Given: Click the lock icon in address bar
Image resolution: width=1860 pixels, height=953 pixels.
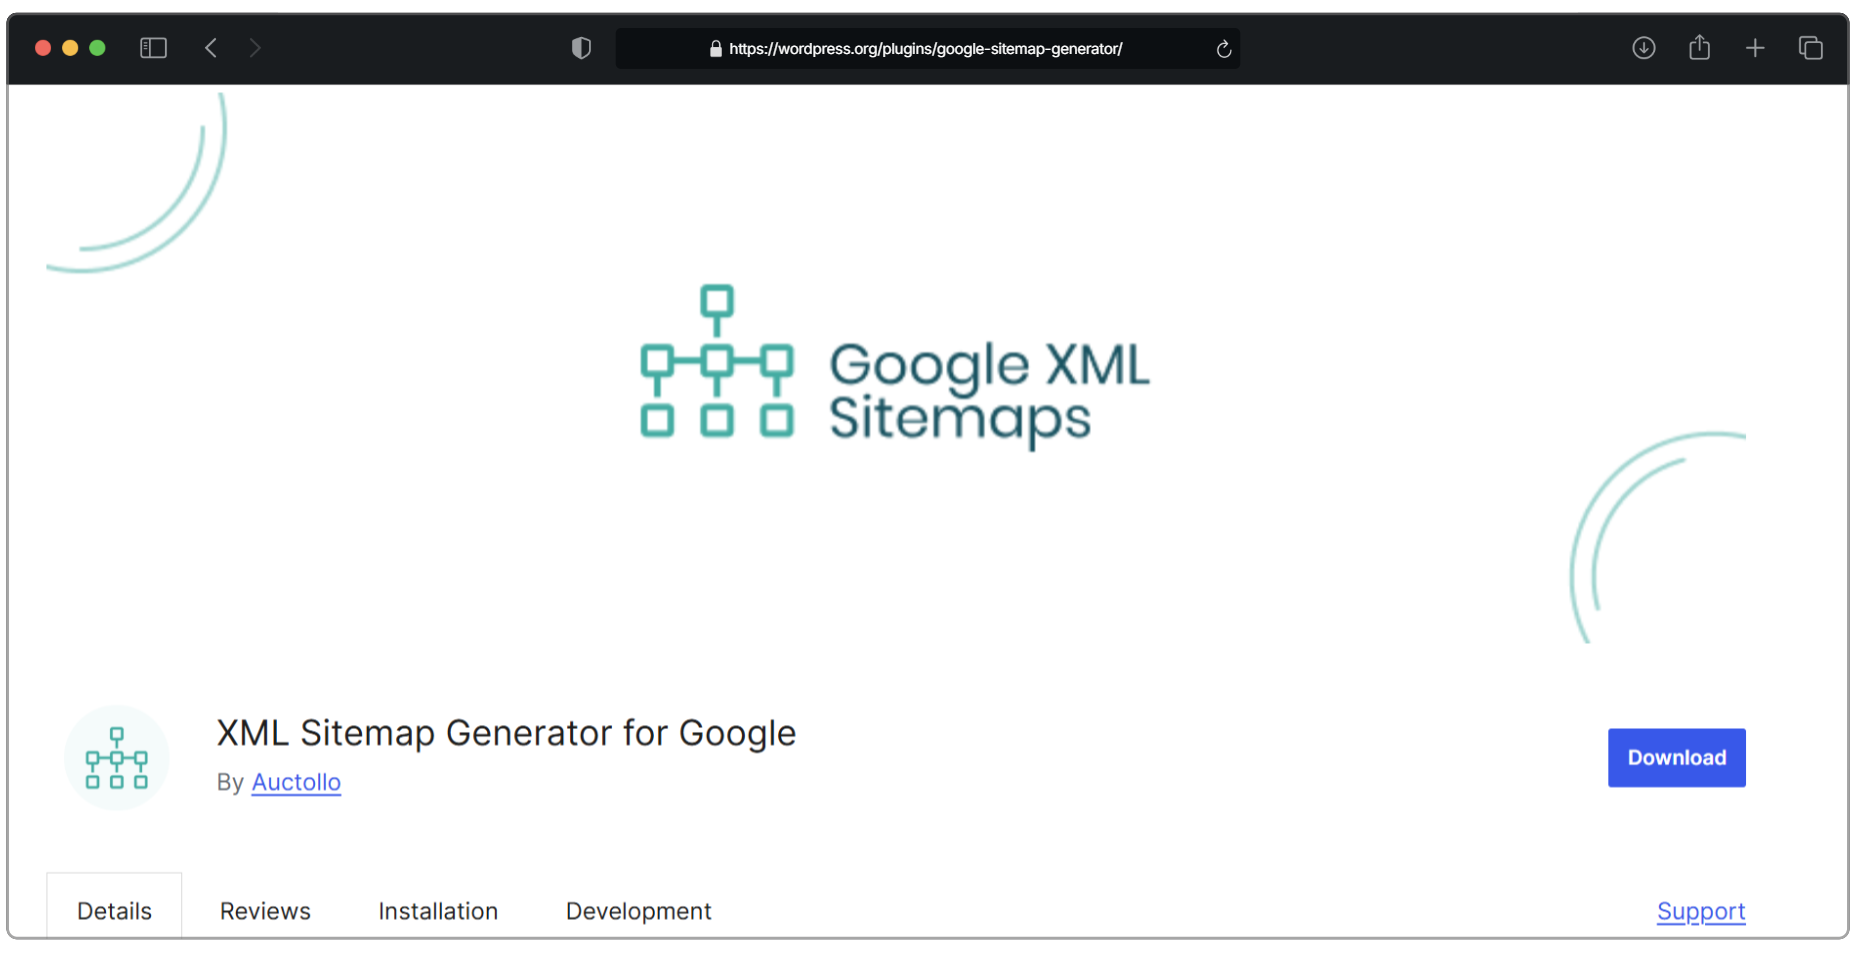Looking at the screenshot, I should (715, 49).
